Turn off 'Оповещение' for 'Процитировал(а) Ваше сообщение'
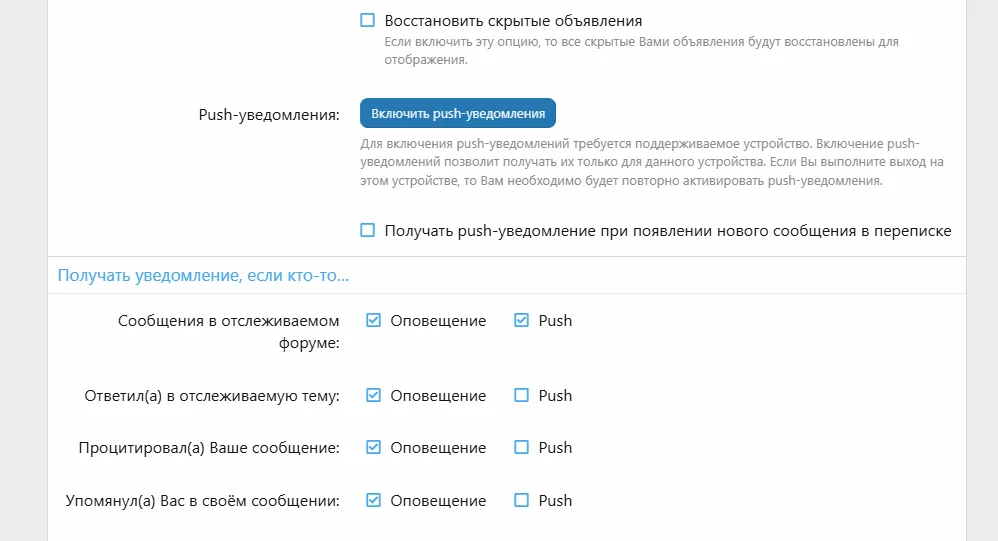Screen dimensions: 998x541 374,448
